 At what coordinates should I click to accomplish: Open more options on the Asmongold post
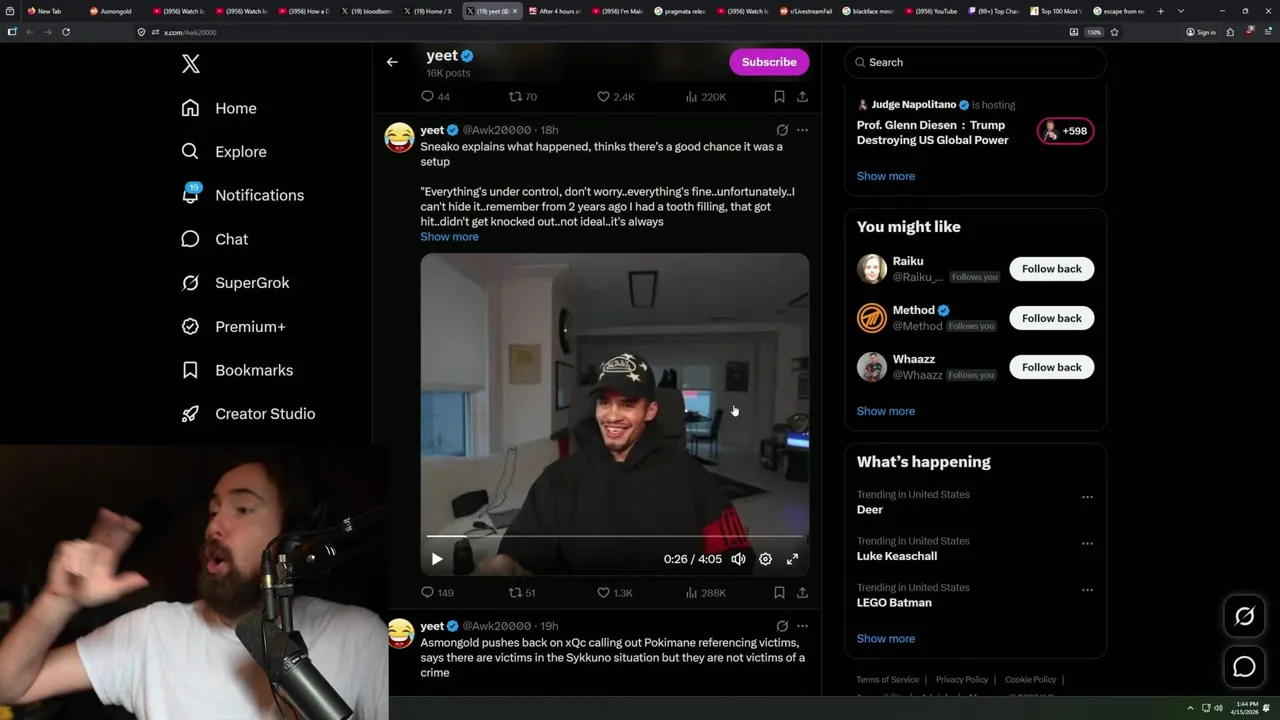coord(802,626)
